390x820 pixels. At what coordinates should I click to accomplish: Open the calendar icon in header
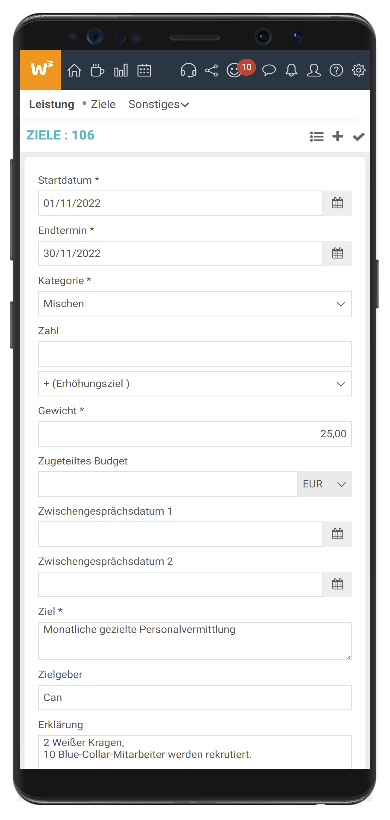(x=144, y=70)
